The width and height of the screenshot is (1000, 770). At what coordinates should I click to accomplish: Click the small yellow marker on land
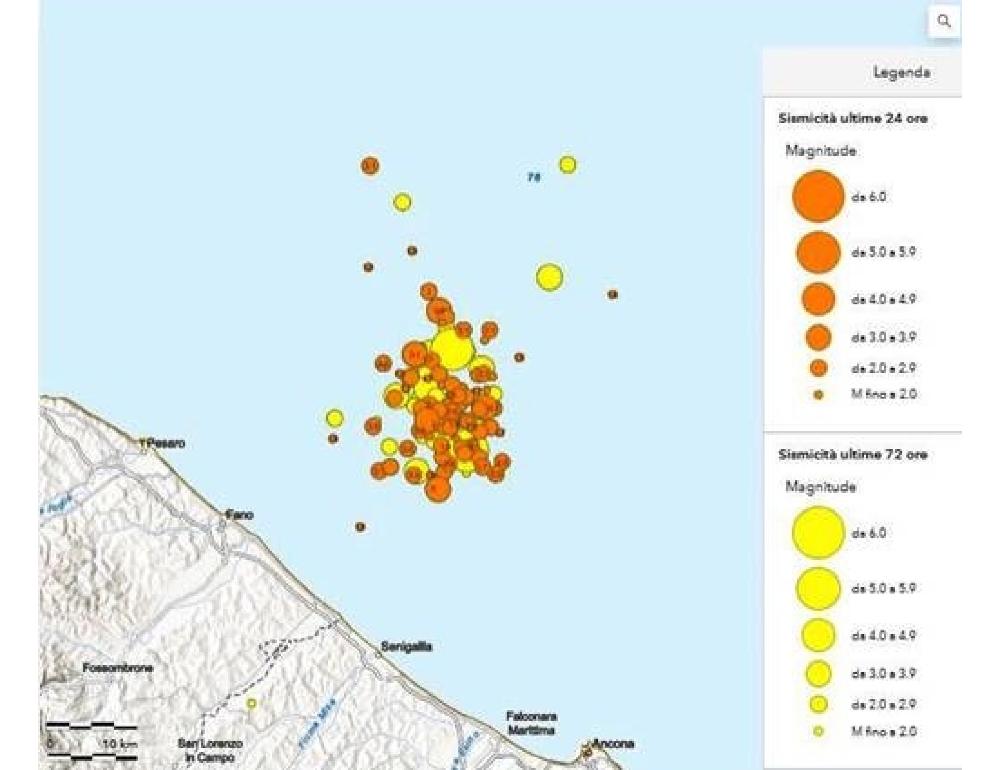252,703
